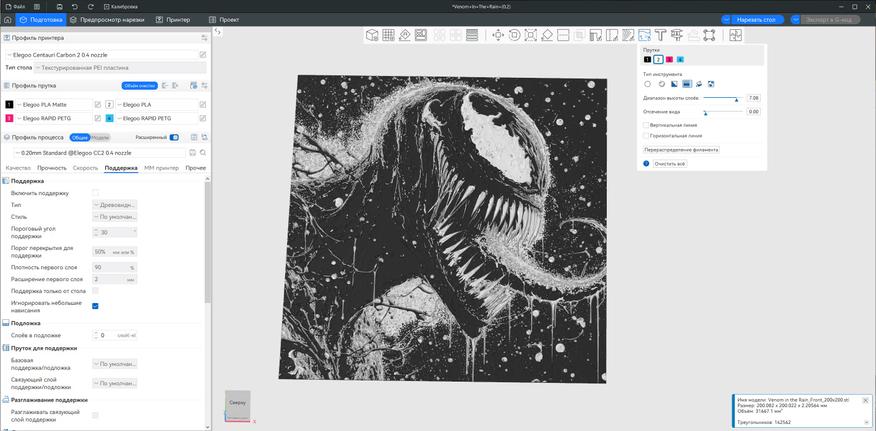876x431 pixels.
Task: Open the 'Тип стола' plate dropdown
Action: point(120,68)
